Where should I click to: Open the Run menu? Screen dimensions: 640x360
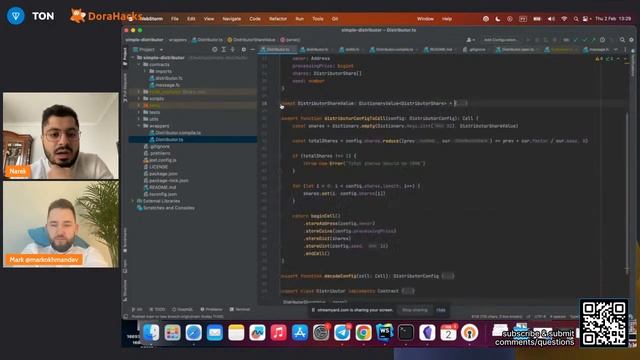coord(300,19)
